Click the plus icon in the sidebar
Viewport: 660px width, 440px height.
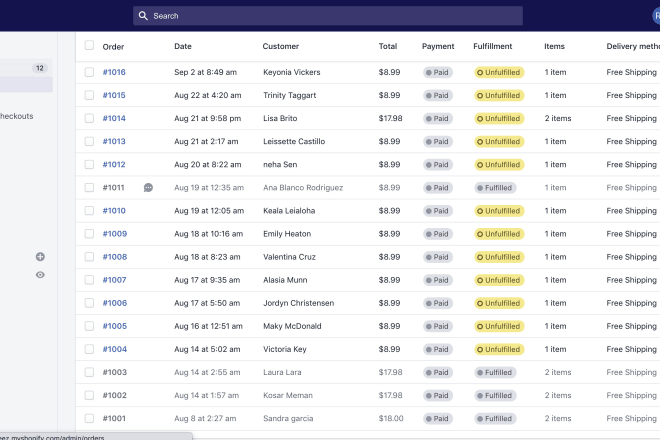click(40, 257)
